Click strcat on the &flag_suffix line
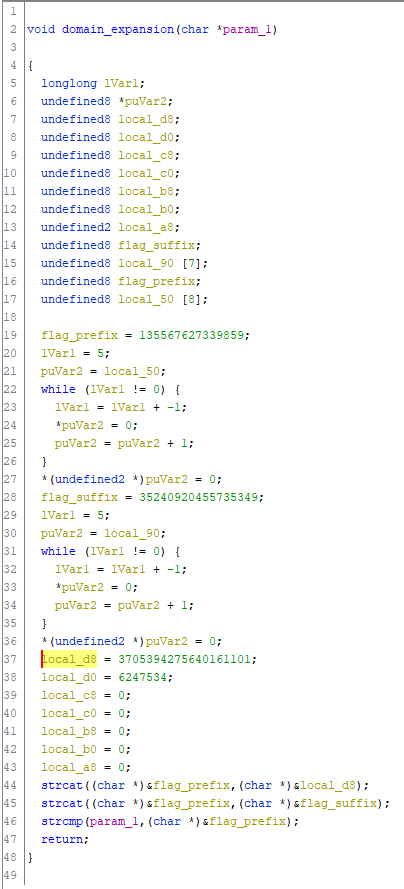Image resolution: width=404 pixels, height=889 pixels. [62, 803]
